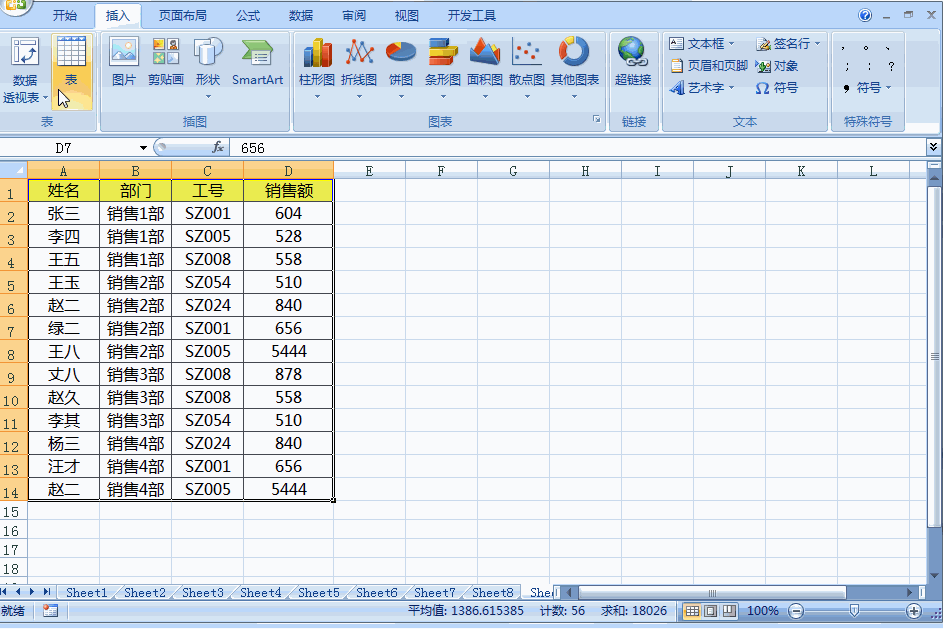Open the chart group dialog launcher

597,119
